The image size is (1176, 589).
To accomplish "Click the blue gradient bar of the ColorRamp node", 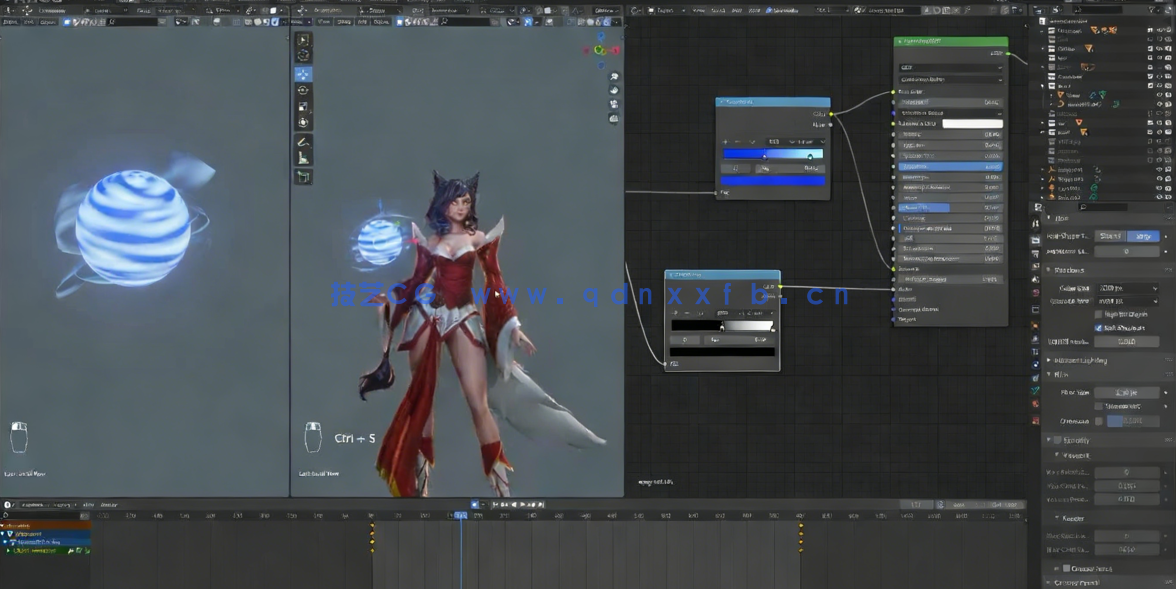I will tap(772, 154).
